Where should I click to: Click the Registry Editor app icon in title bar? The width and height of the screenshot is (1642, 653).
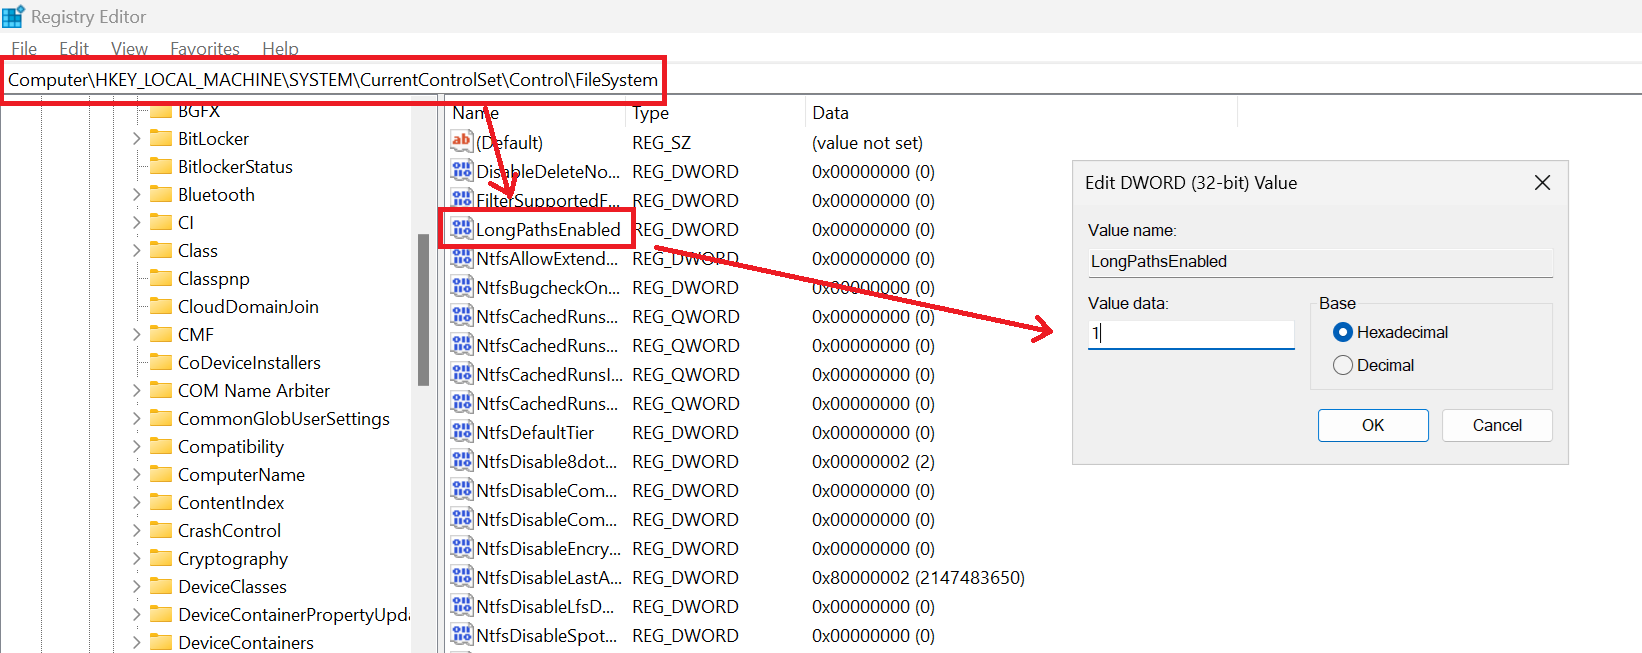13,16
